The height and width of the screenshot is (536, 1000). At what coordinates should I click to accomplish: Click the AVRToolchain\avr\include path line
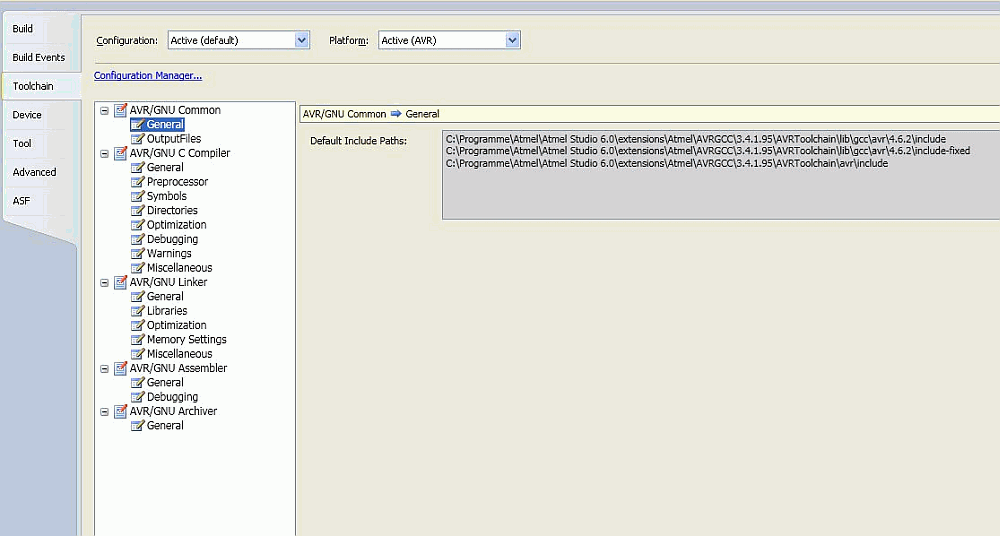tap(667, 163)
